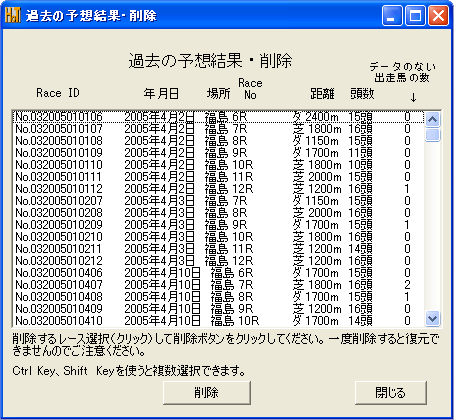Select race No.032005010209 福島 9R row

218,225
